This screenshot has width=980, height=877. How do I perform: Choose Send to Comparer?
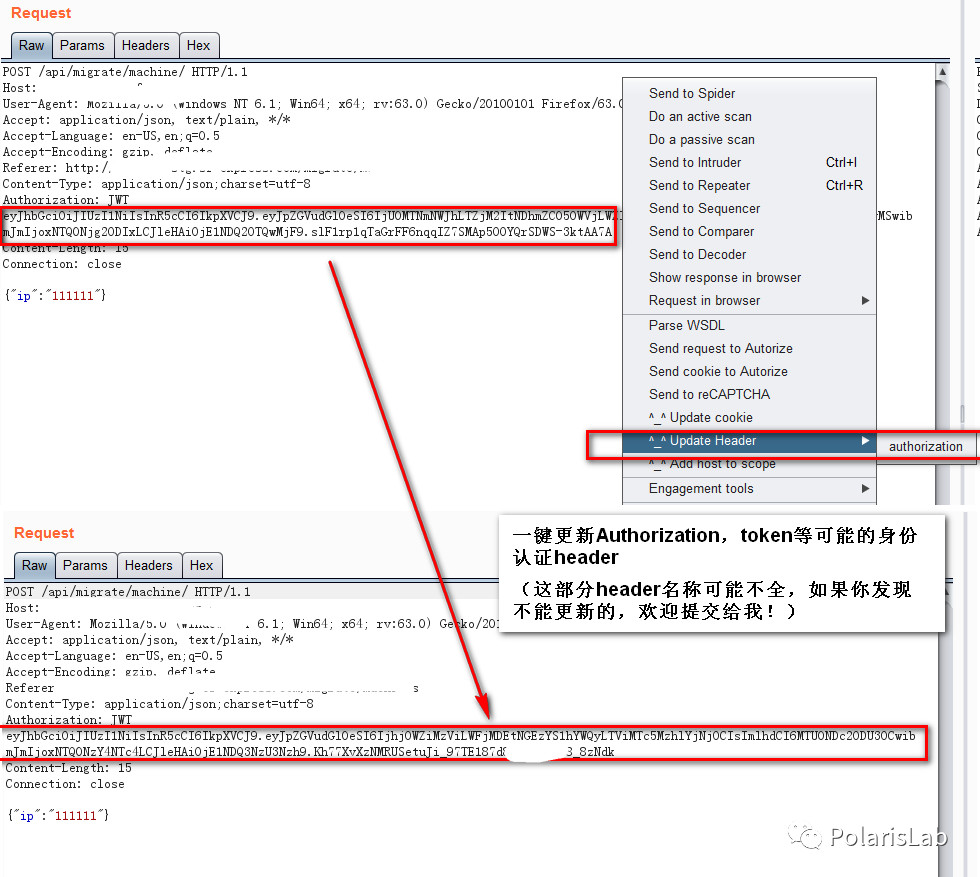click(x=749, y=232)
